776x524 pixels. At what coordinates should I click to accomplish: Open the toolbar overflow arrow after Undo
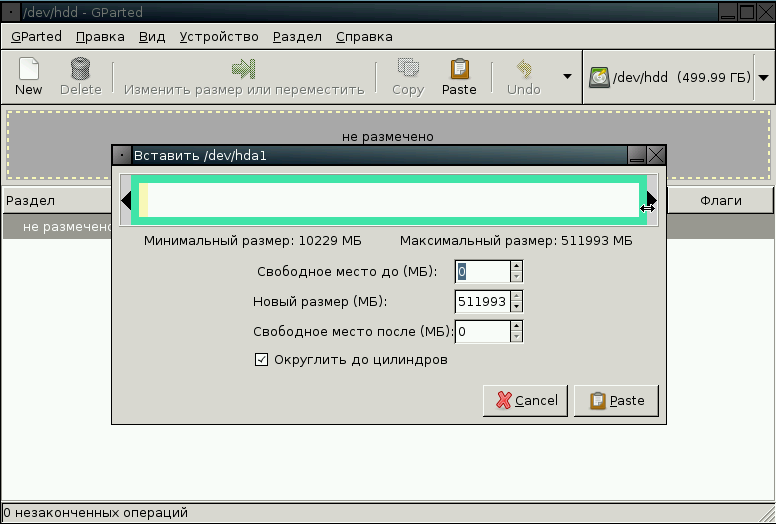point(567,76)
